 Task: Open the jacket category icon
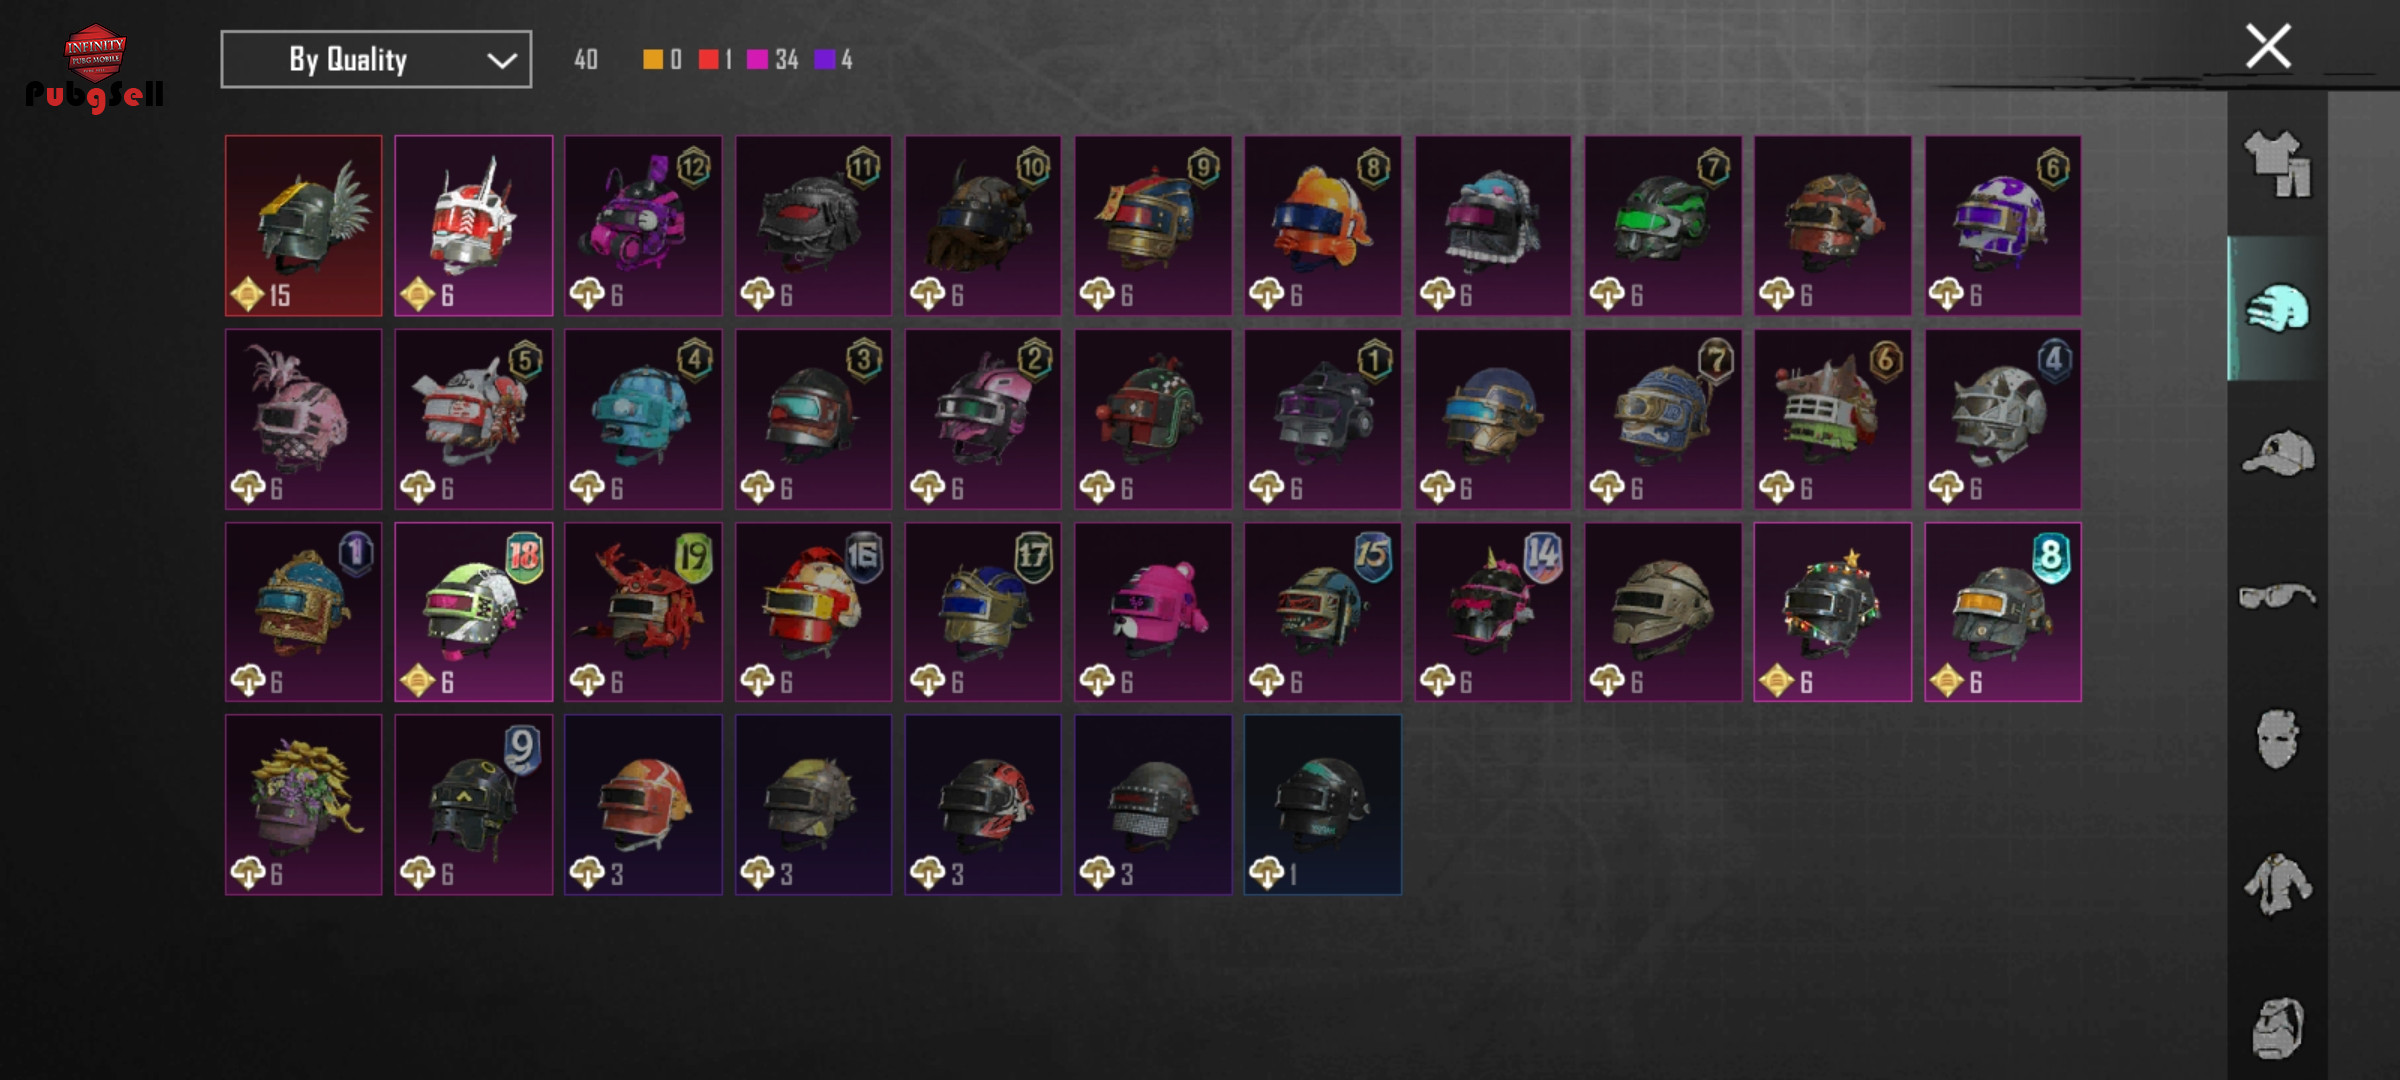coord(2277,884)
